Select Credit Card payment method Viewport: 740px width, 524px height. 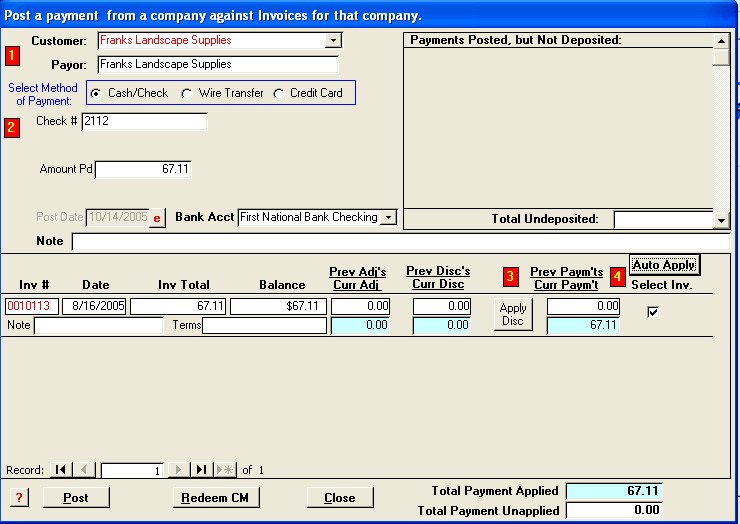click(x=279, y=93)
